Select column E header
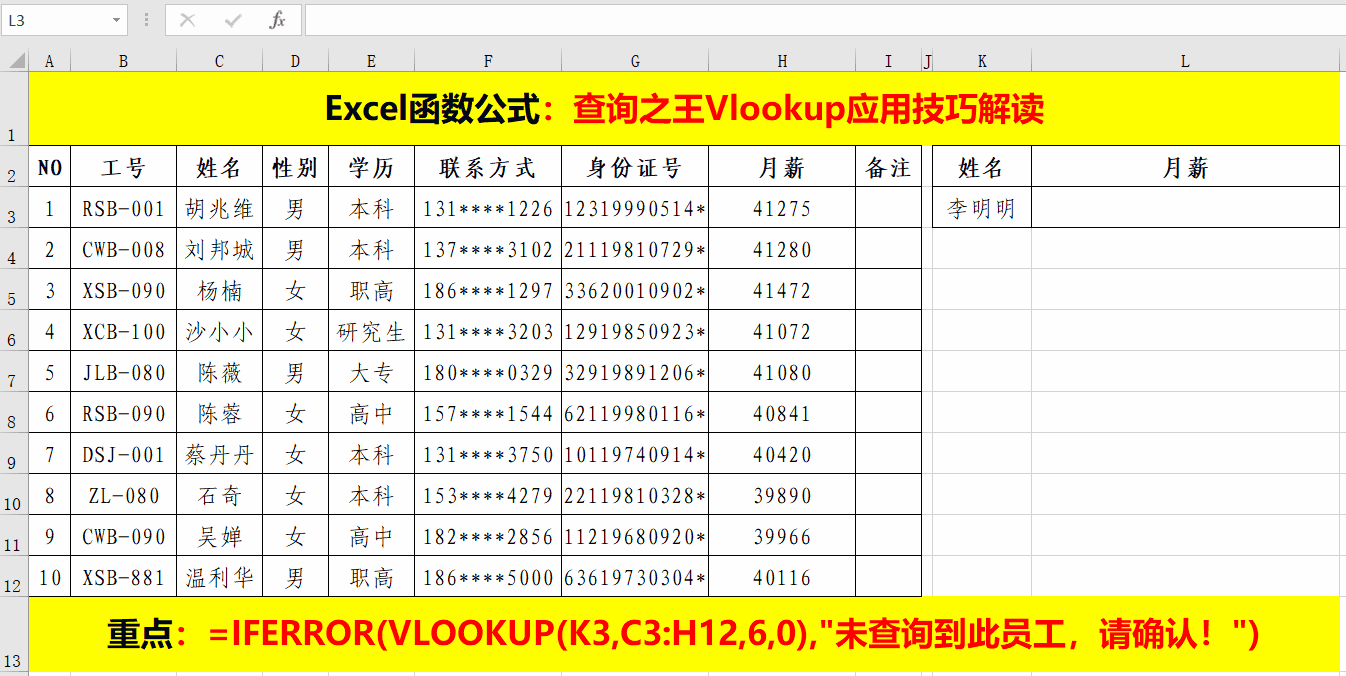 [371, 61]
